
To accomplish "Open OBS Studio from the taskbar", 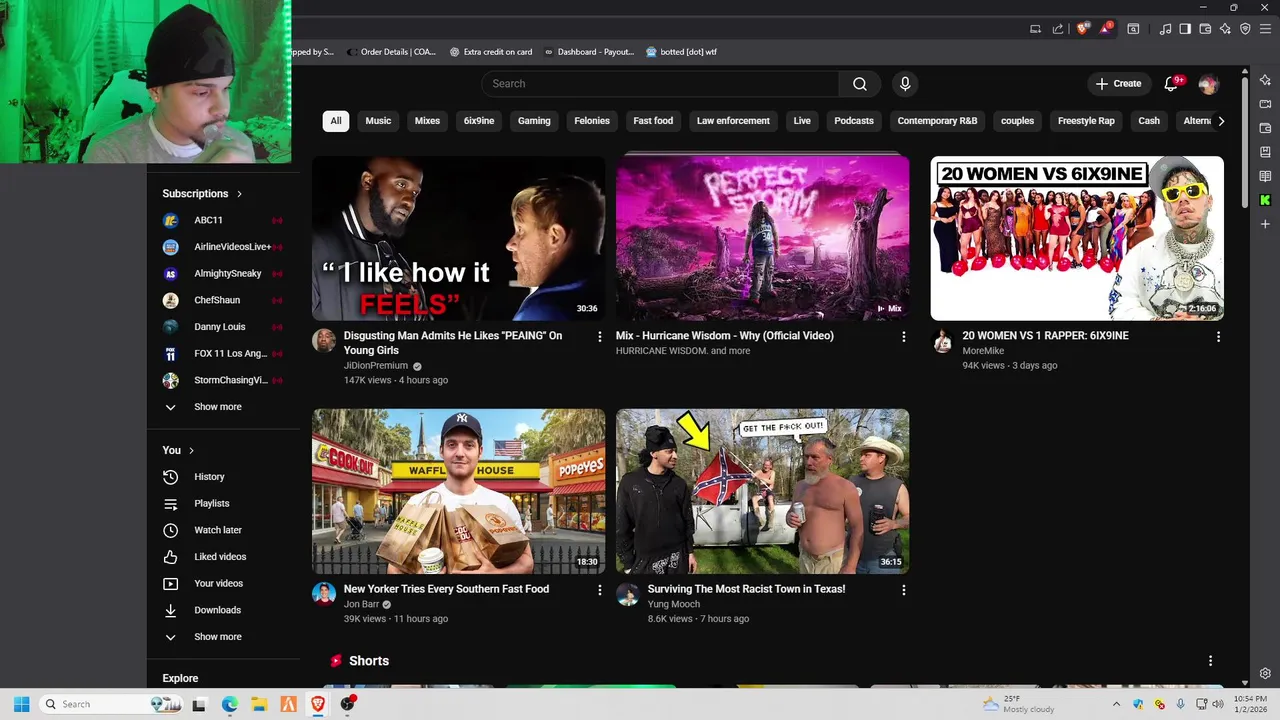I will pos(347,704).
